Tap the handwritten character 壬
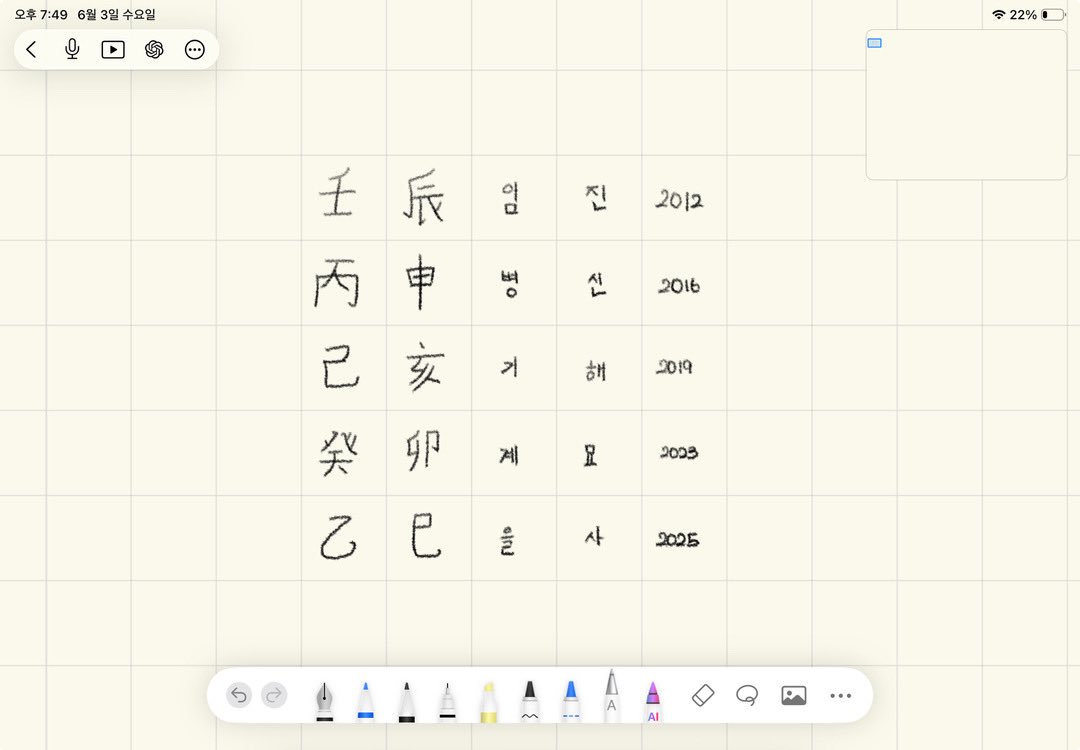Screen dimensions: 1080x750 tap(338, 192)
